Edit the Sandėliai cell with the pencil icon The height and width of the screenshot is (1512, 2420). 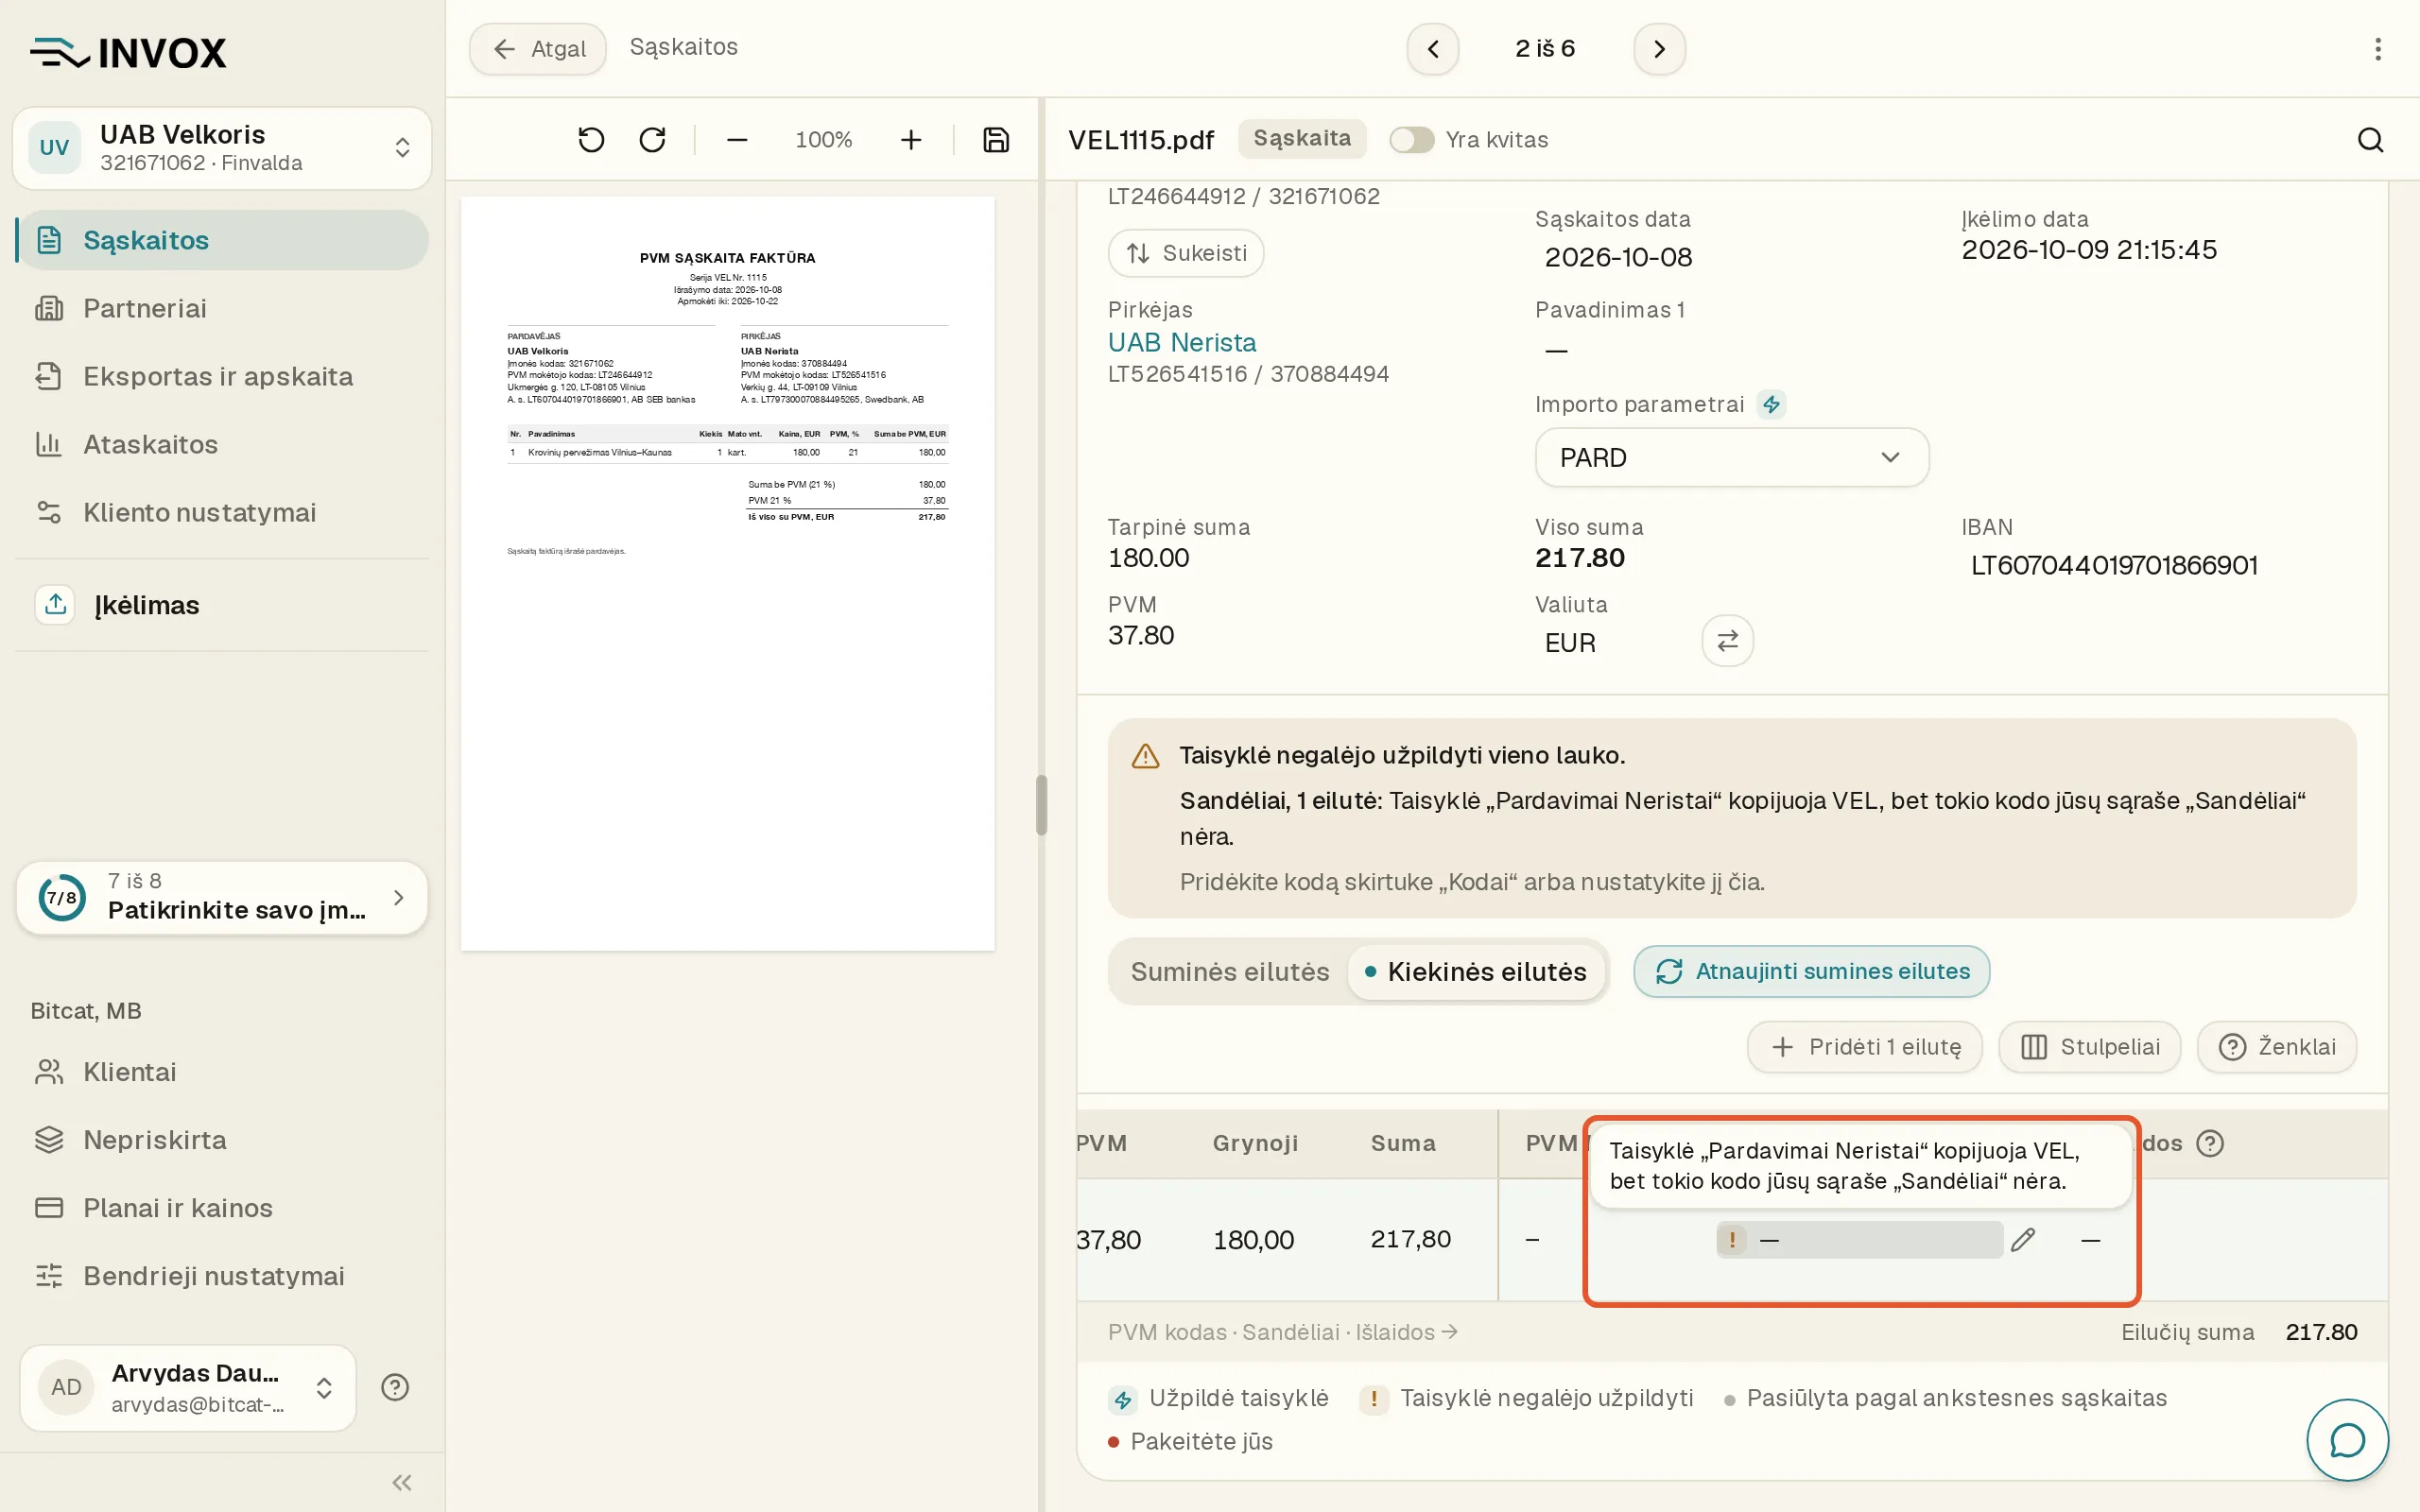[x=2023, y=1240]
